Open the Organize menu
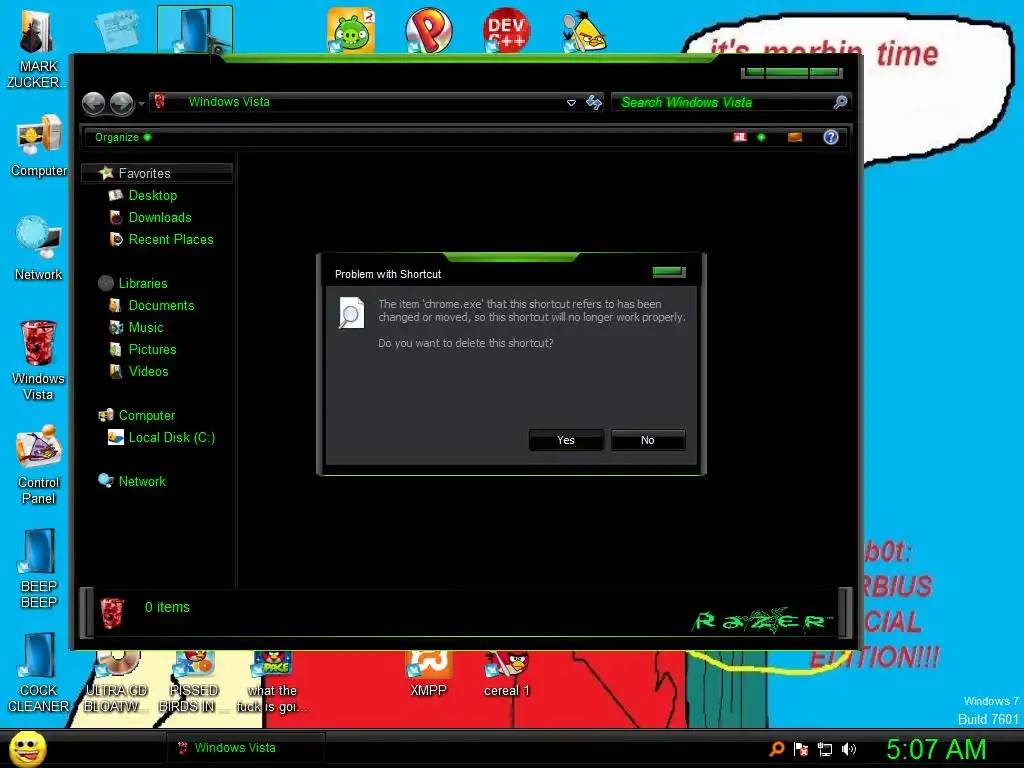1024x768 pixels. tap(123, 137)
